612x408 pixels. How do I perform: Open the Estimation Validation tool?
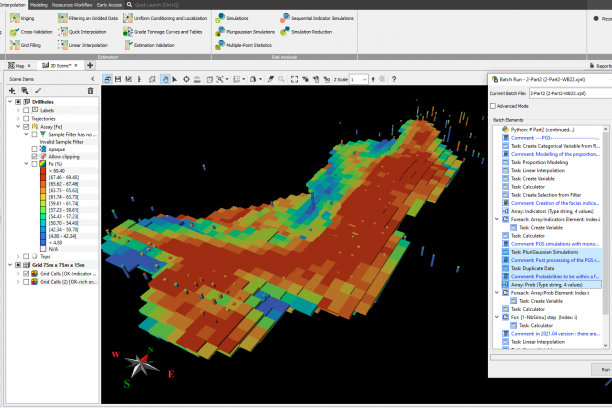[149, 45]
